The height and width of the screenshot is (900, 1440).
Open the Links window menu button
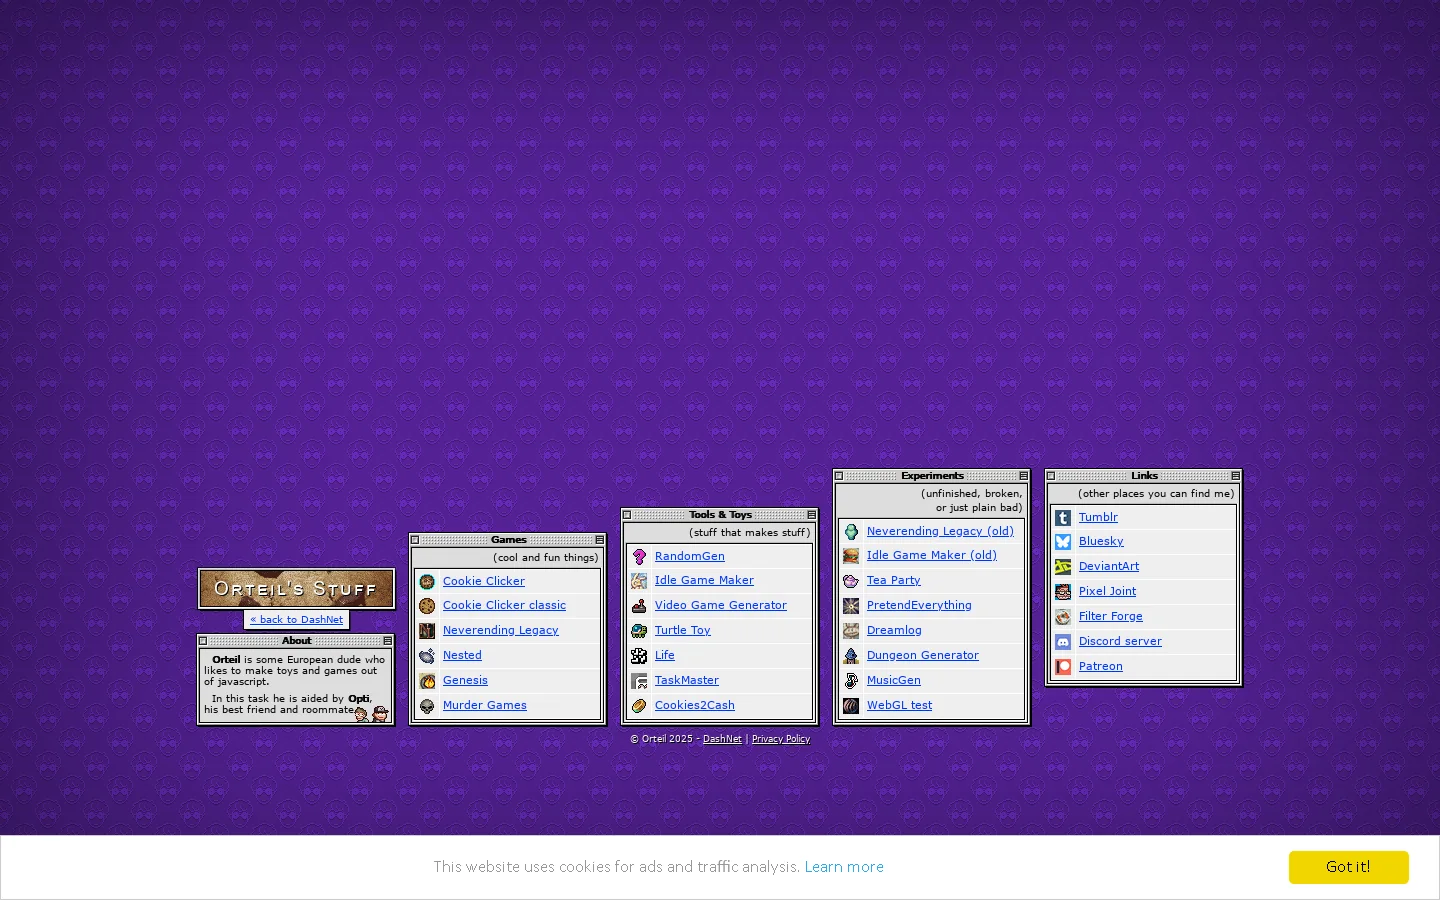[1236, 476]
